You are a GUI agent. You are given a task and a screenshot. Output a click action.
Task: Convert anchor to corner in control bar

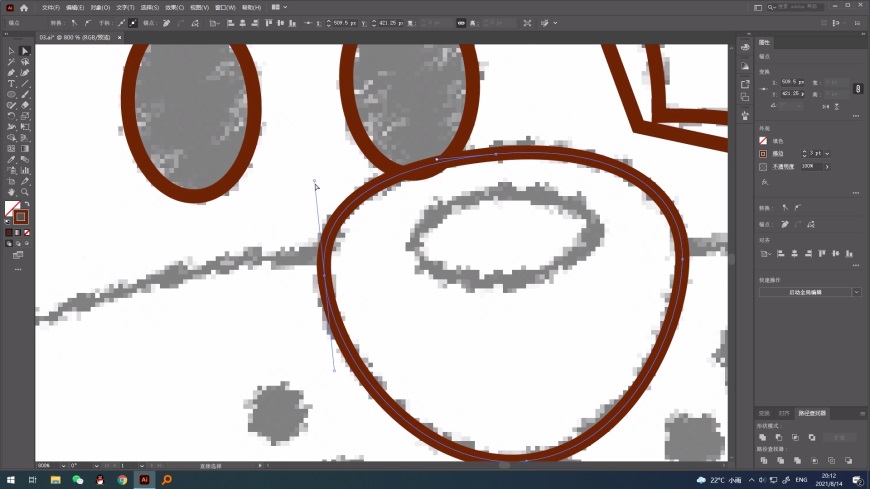point(74,23)
